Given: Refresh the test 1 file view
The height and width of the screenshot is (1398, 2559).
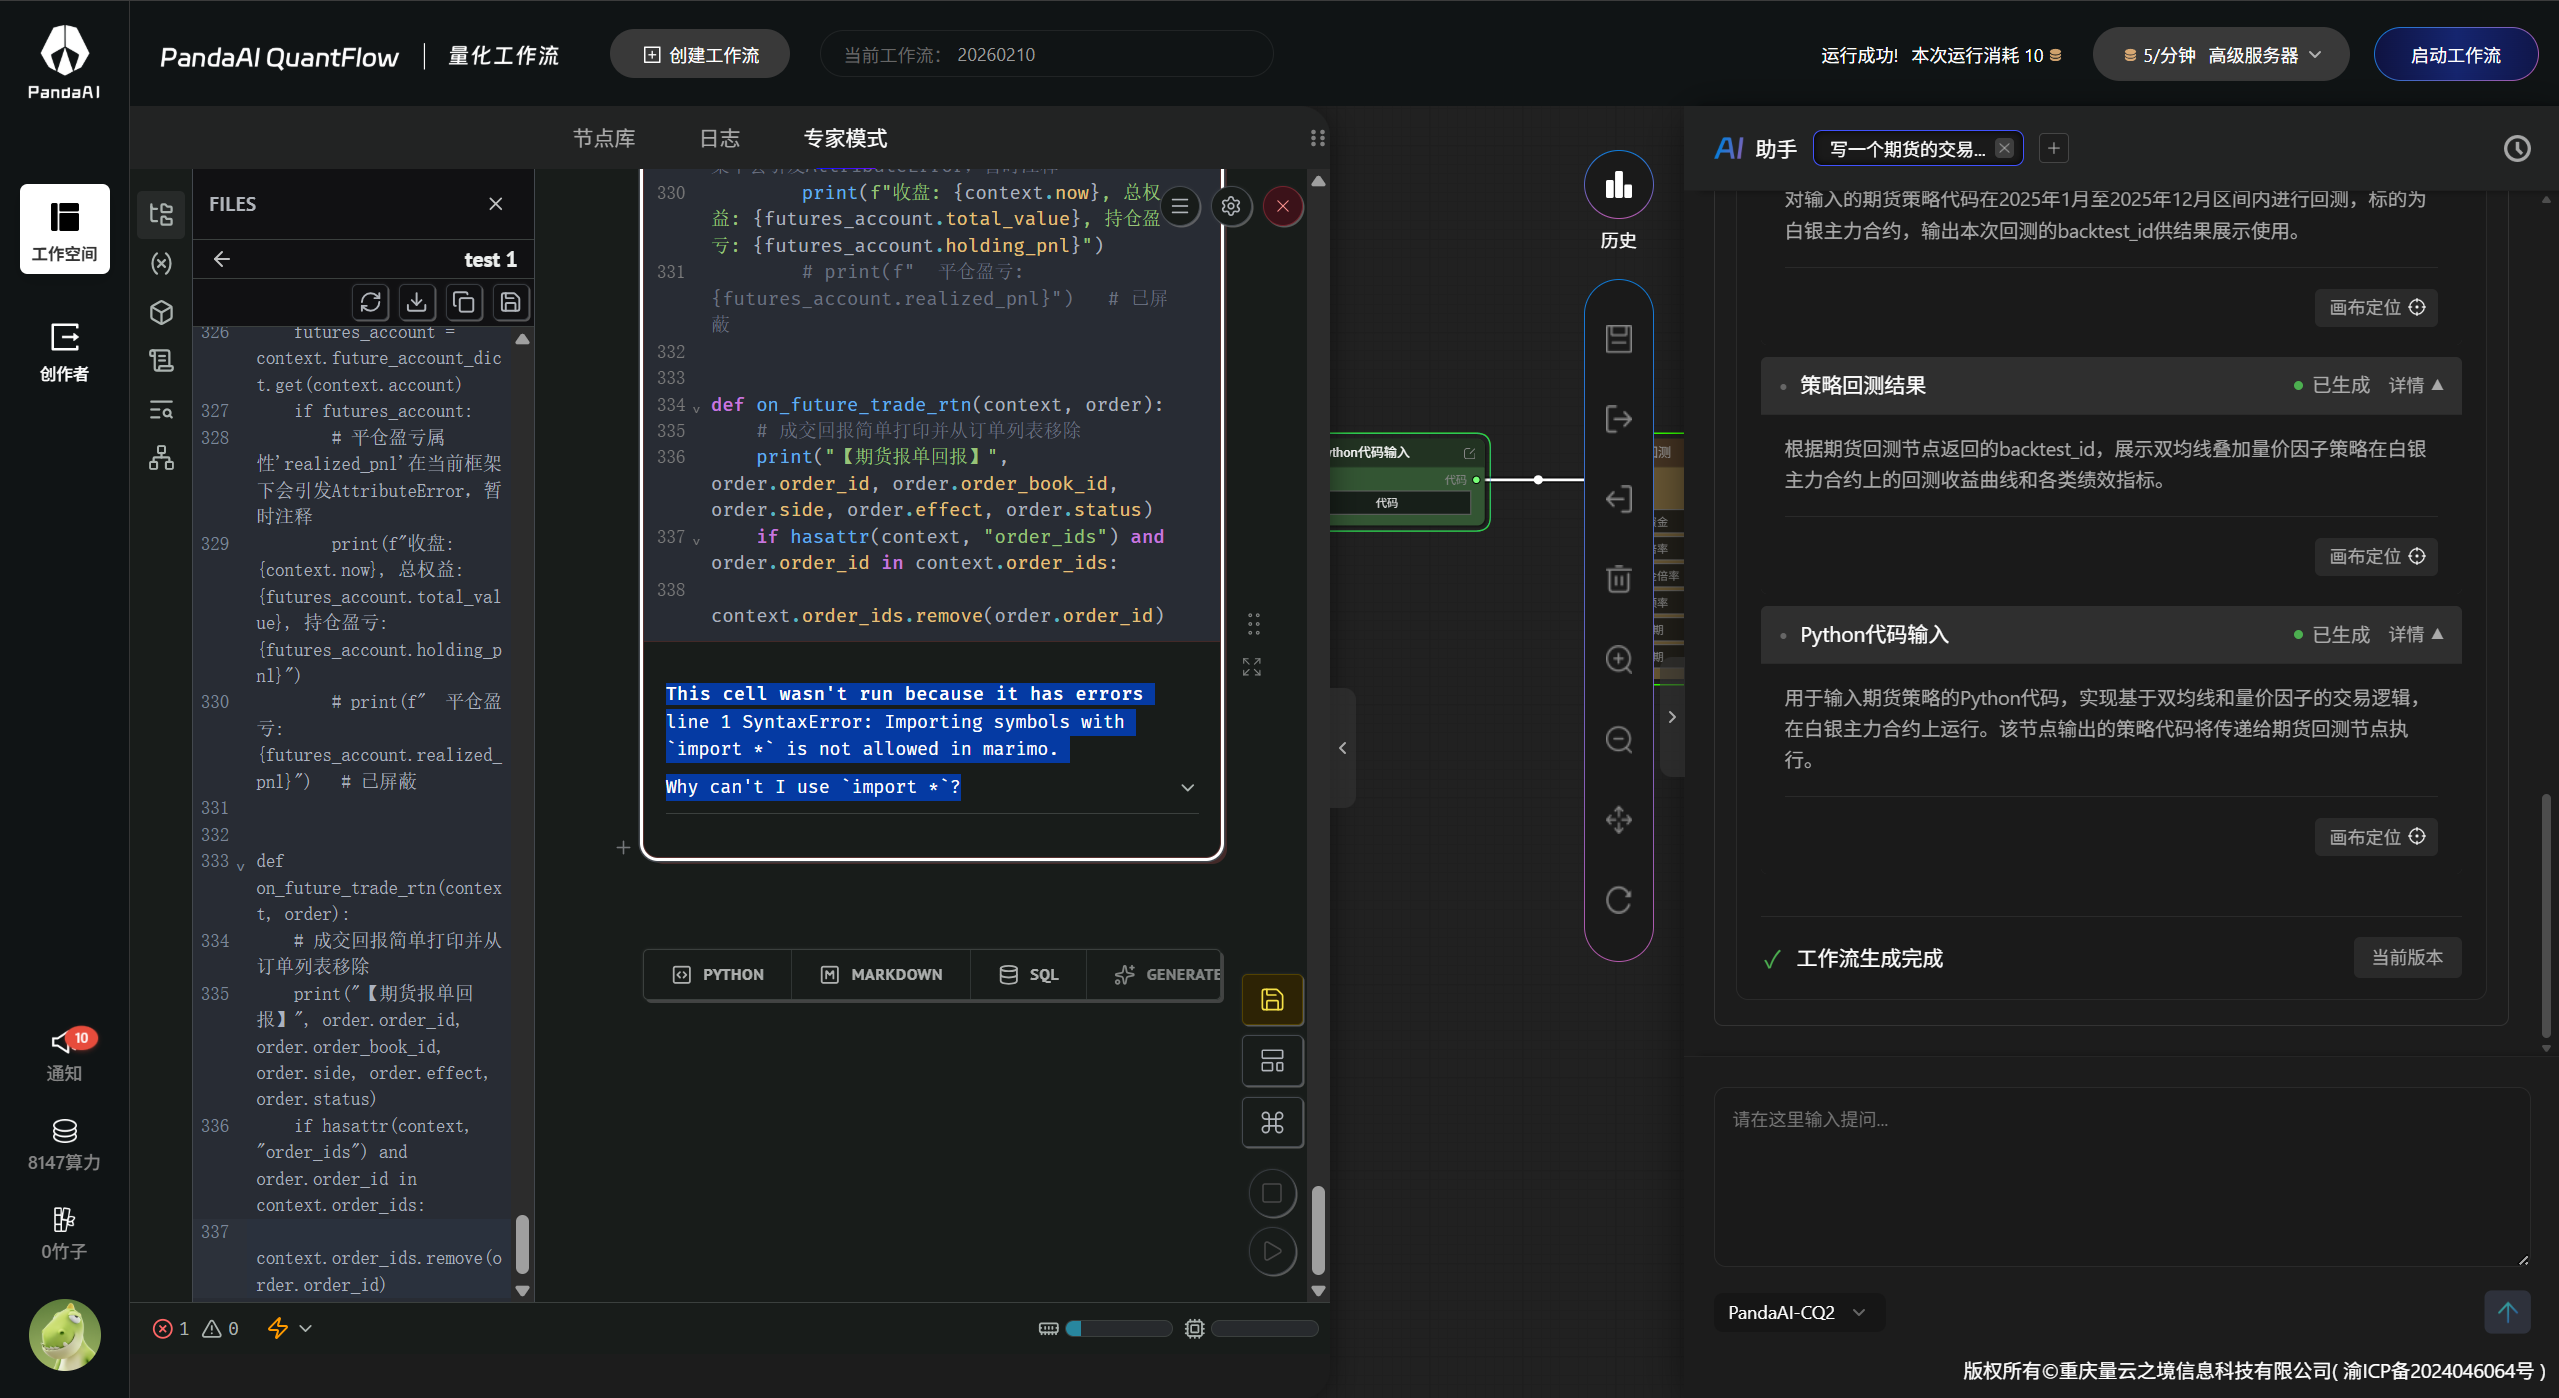Looking at the screenshot, I should coord(371,302).
